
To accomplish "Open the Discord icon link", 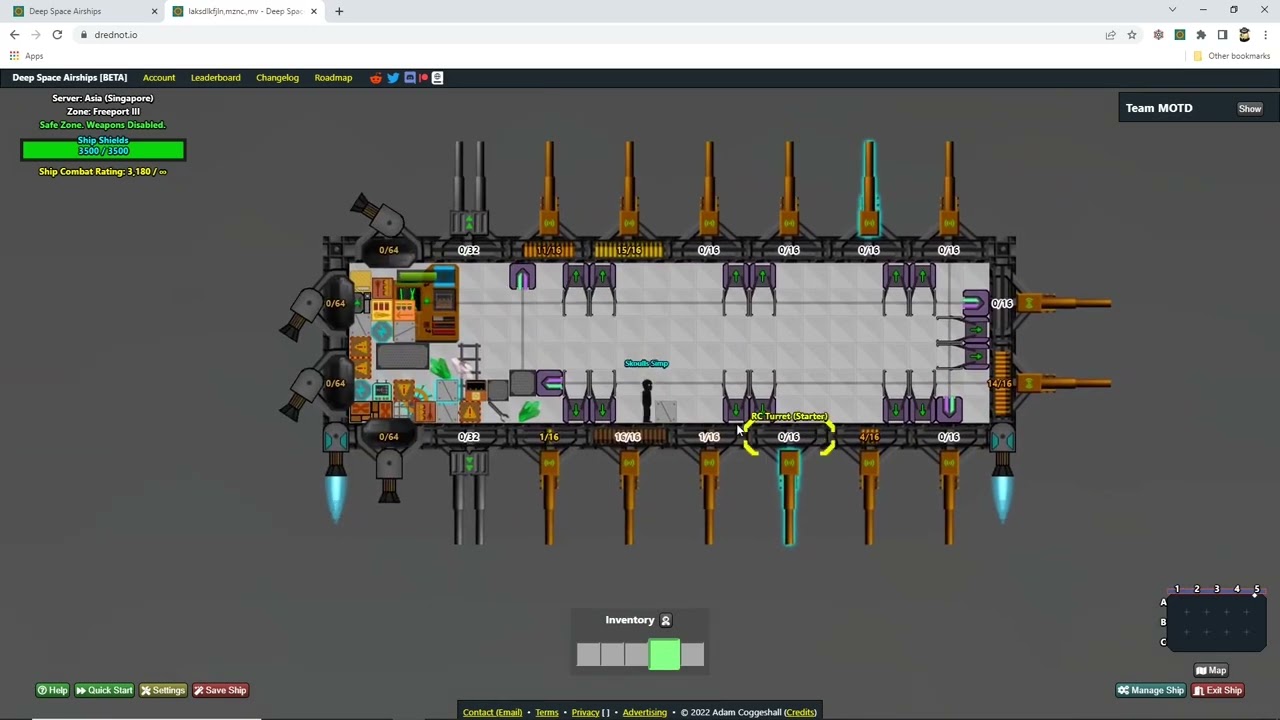I will point(409,78).
